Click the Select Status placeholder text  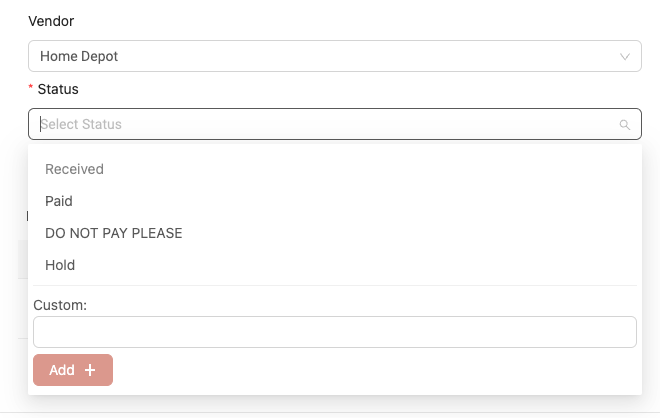(x=81, y=124)
